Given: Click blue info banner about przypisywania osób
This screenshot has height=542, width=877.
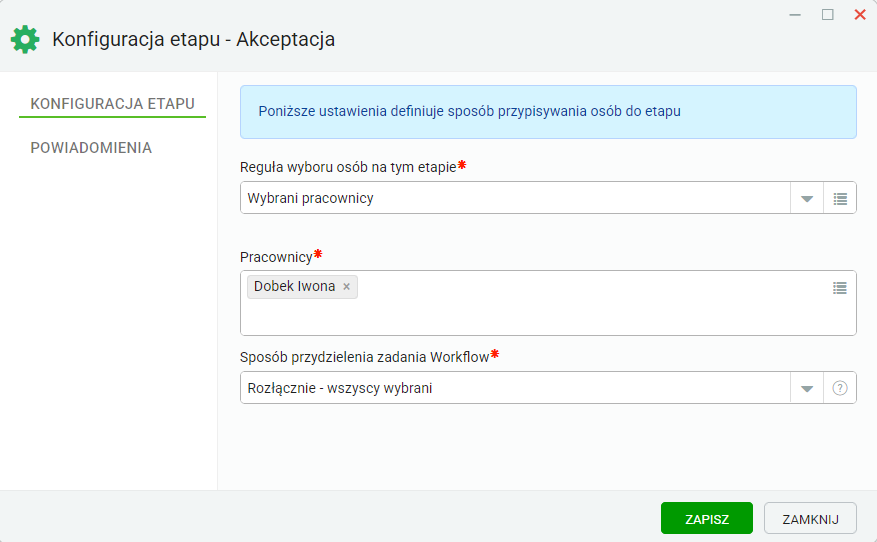Looking at the screenshot, I should coord(548,112).
